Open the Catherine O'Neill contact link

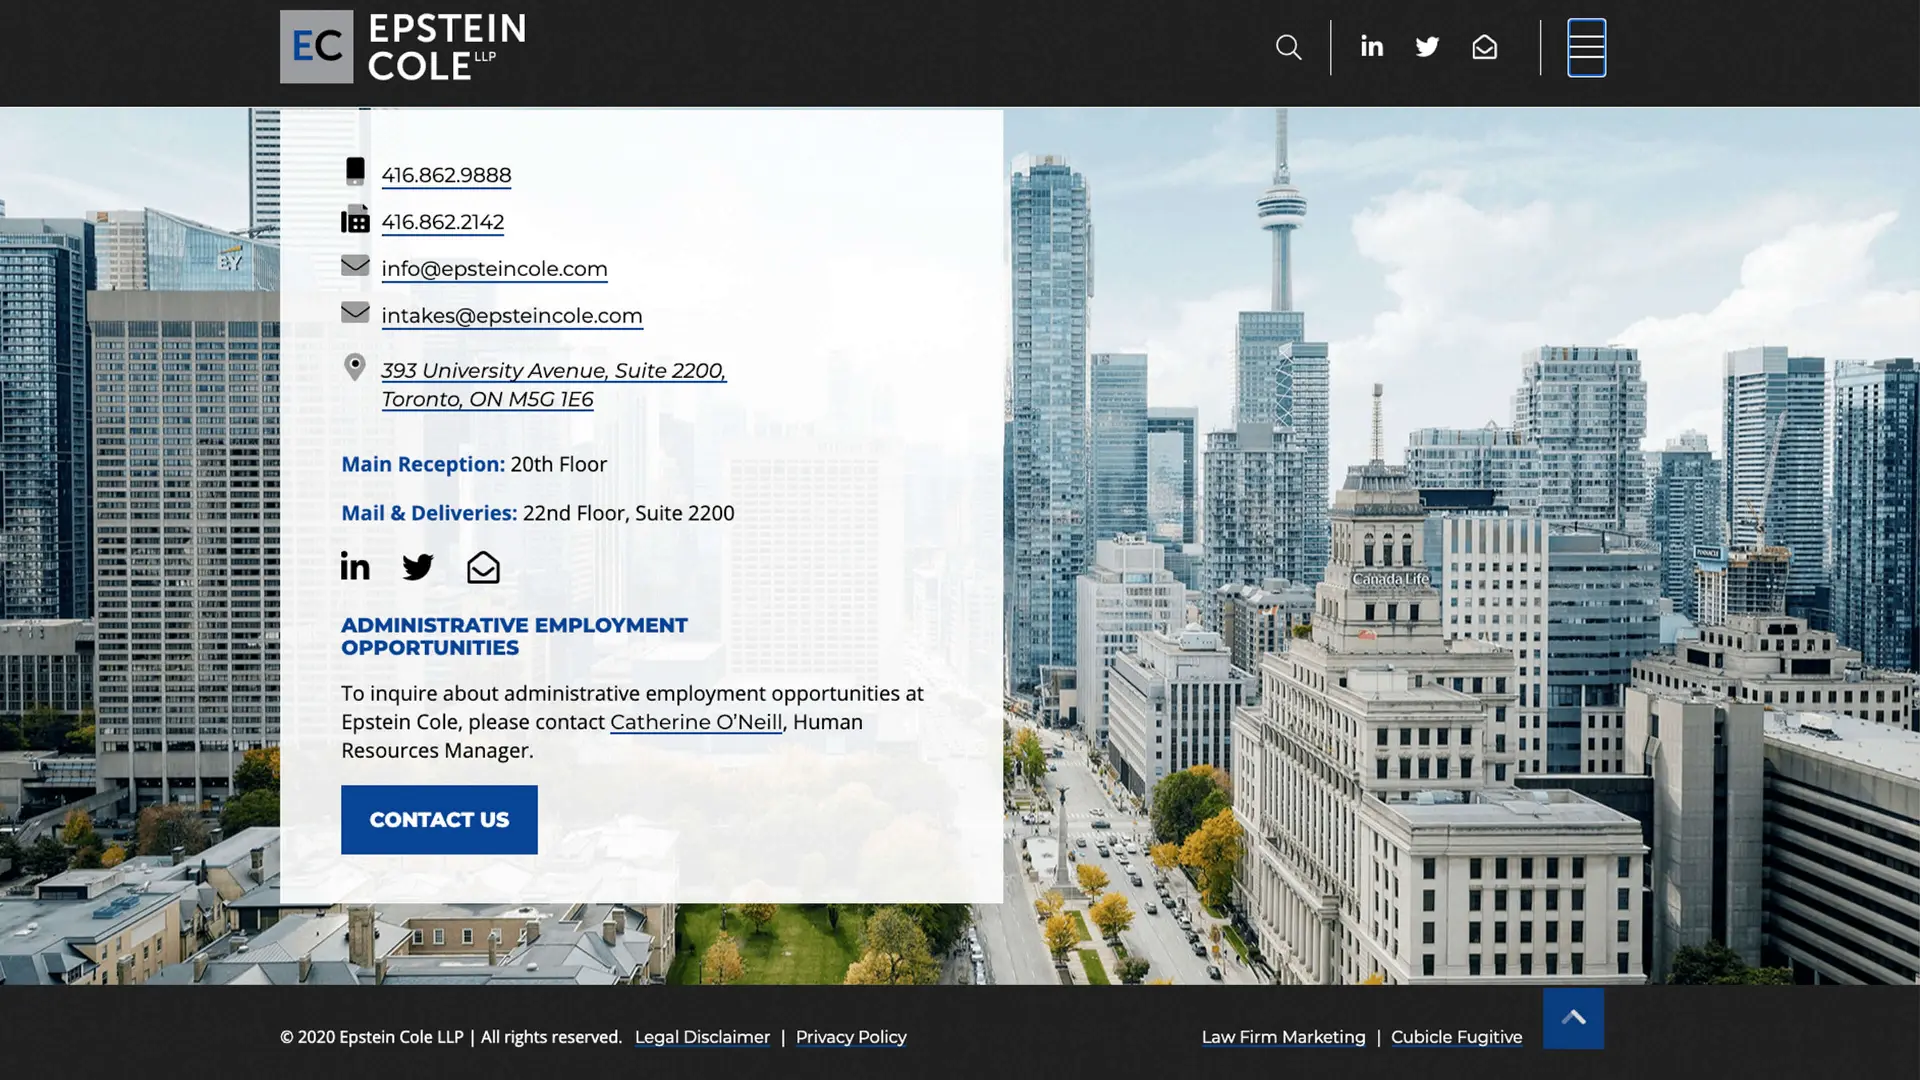click(696, 721)
